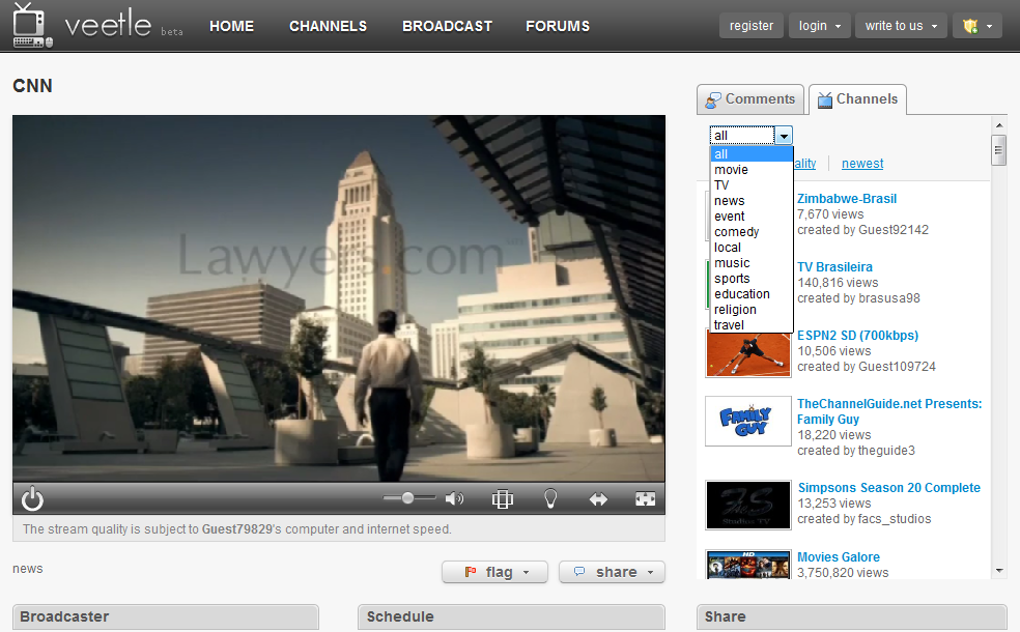Choose 'education' from the category list

(751, 295)
